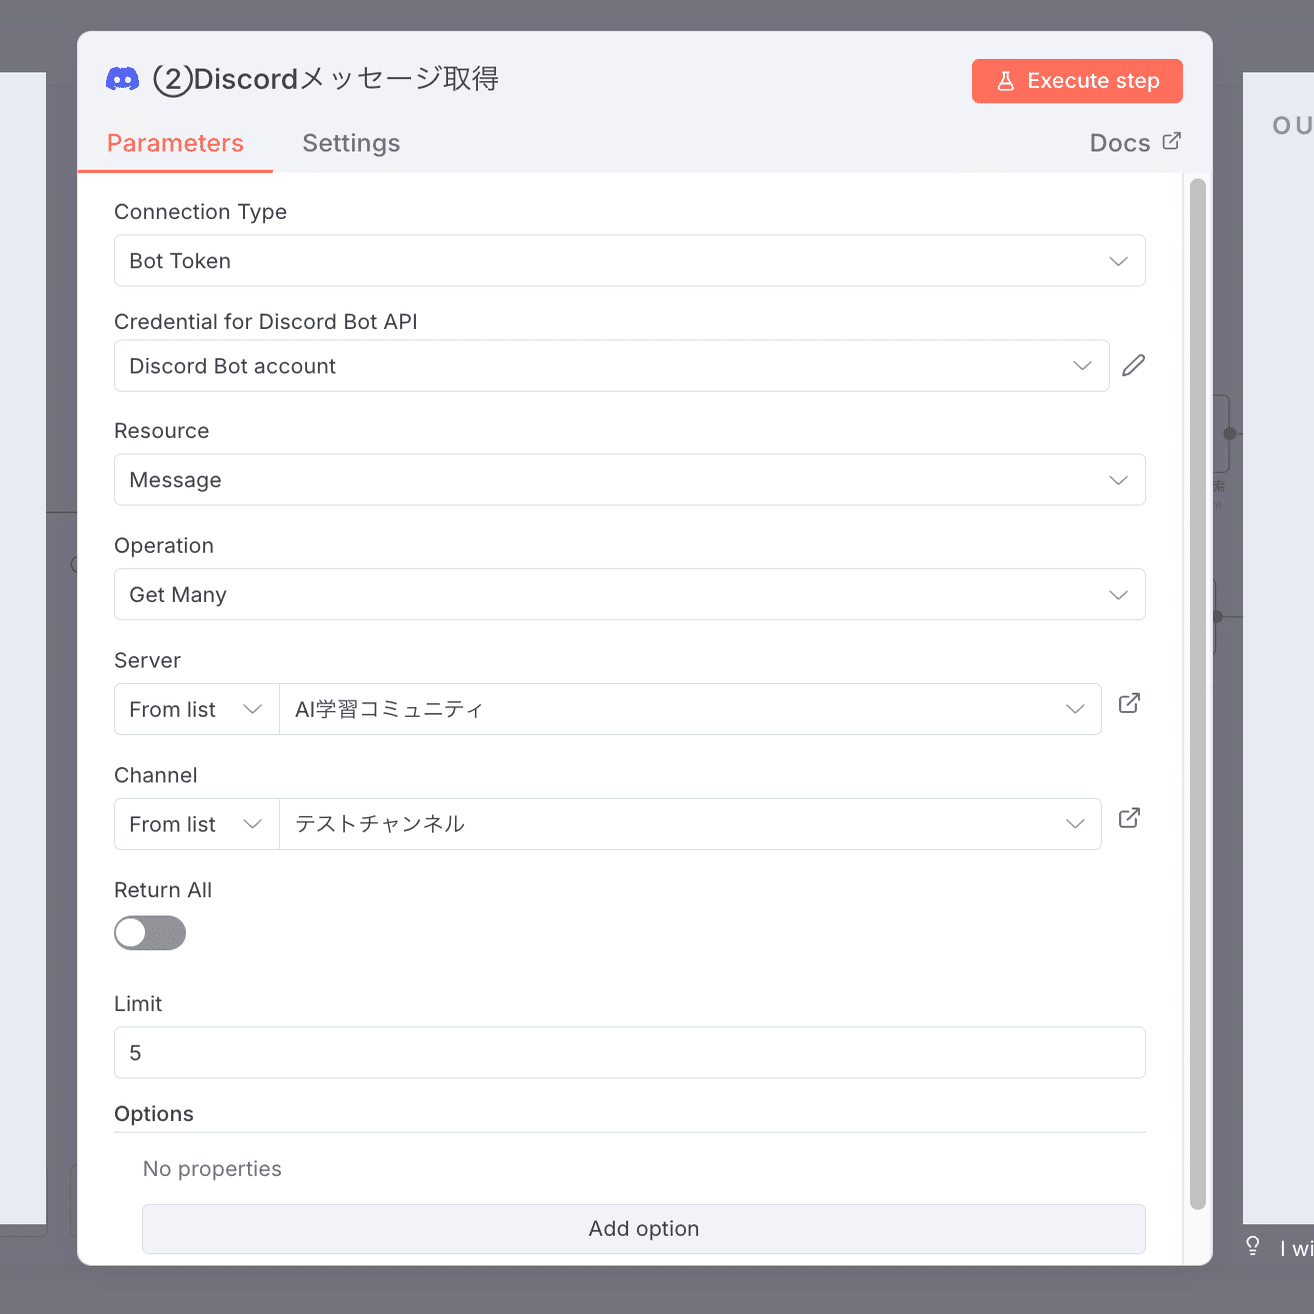Click the lightbulb icon at bottom right
The width and height of the screenshot is (1314, 1314).
click(x=1253, y=1245)
